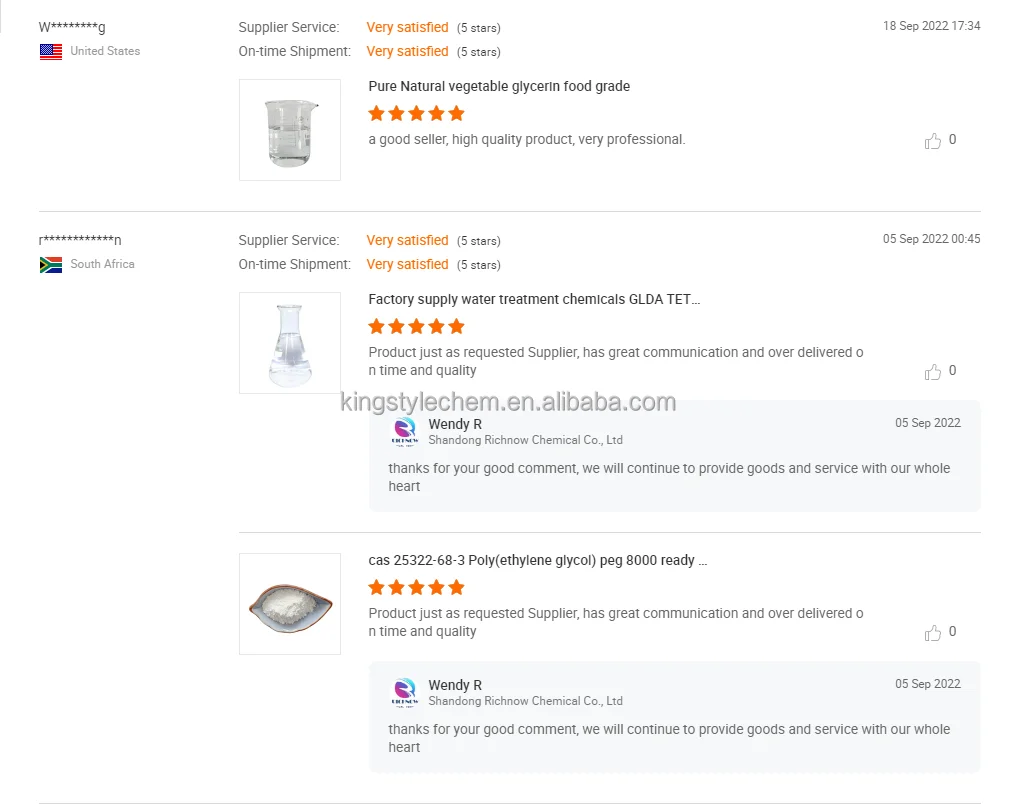Click reviewer name r************n
This screenshot has width=1015, height=805.
click(x=80, y=240)
